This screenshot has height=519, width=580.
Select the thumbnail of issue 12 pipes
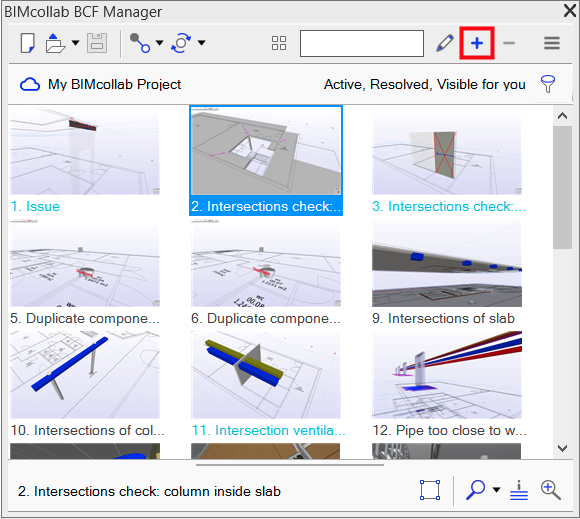tap(447, 375)
